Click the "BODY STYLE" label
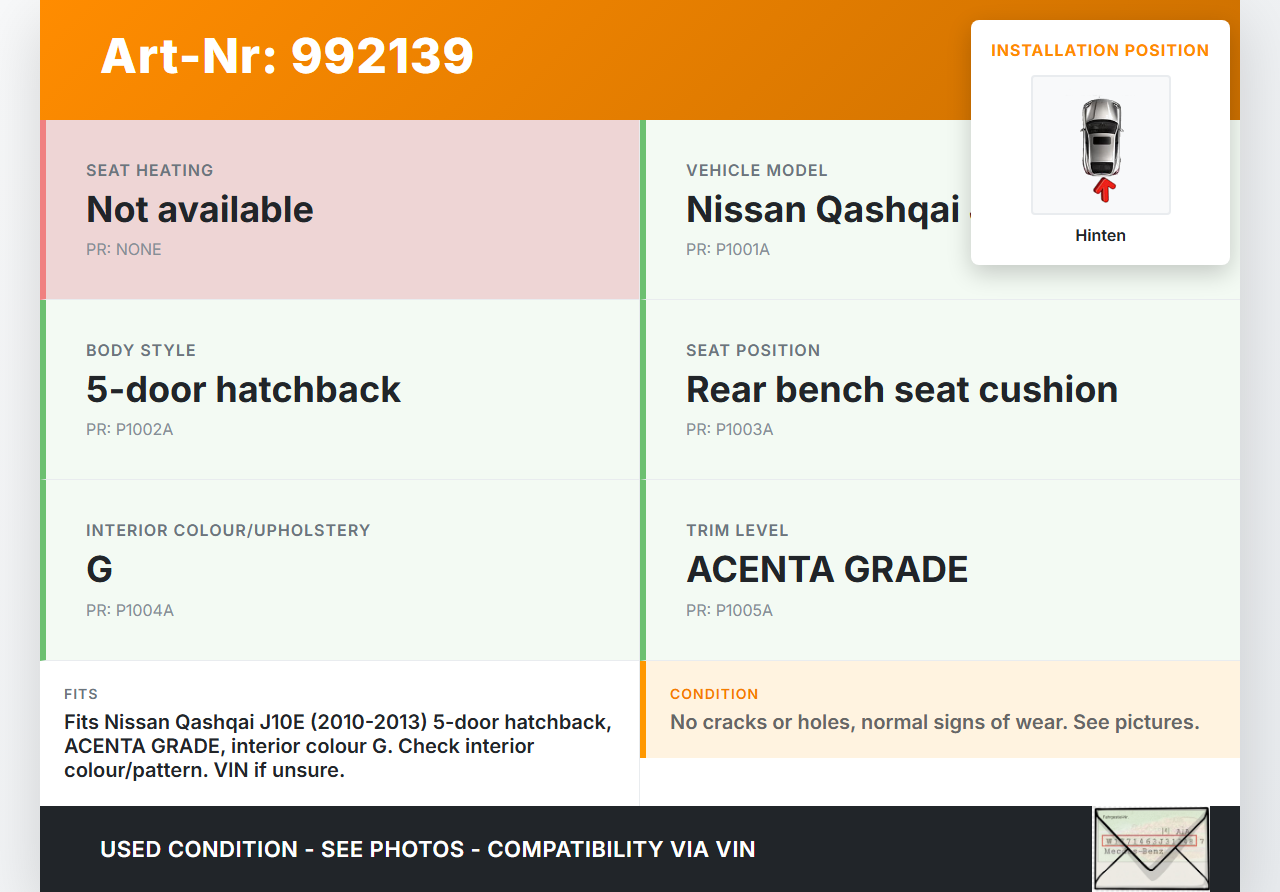The width and height of the screenshot is (1280, 892). pos(141,350)
